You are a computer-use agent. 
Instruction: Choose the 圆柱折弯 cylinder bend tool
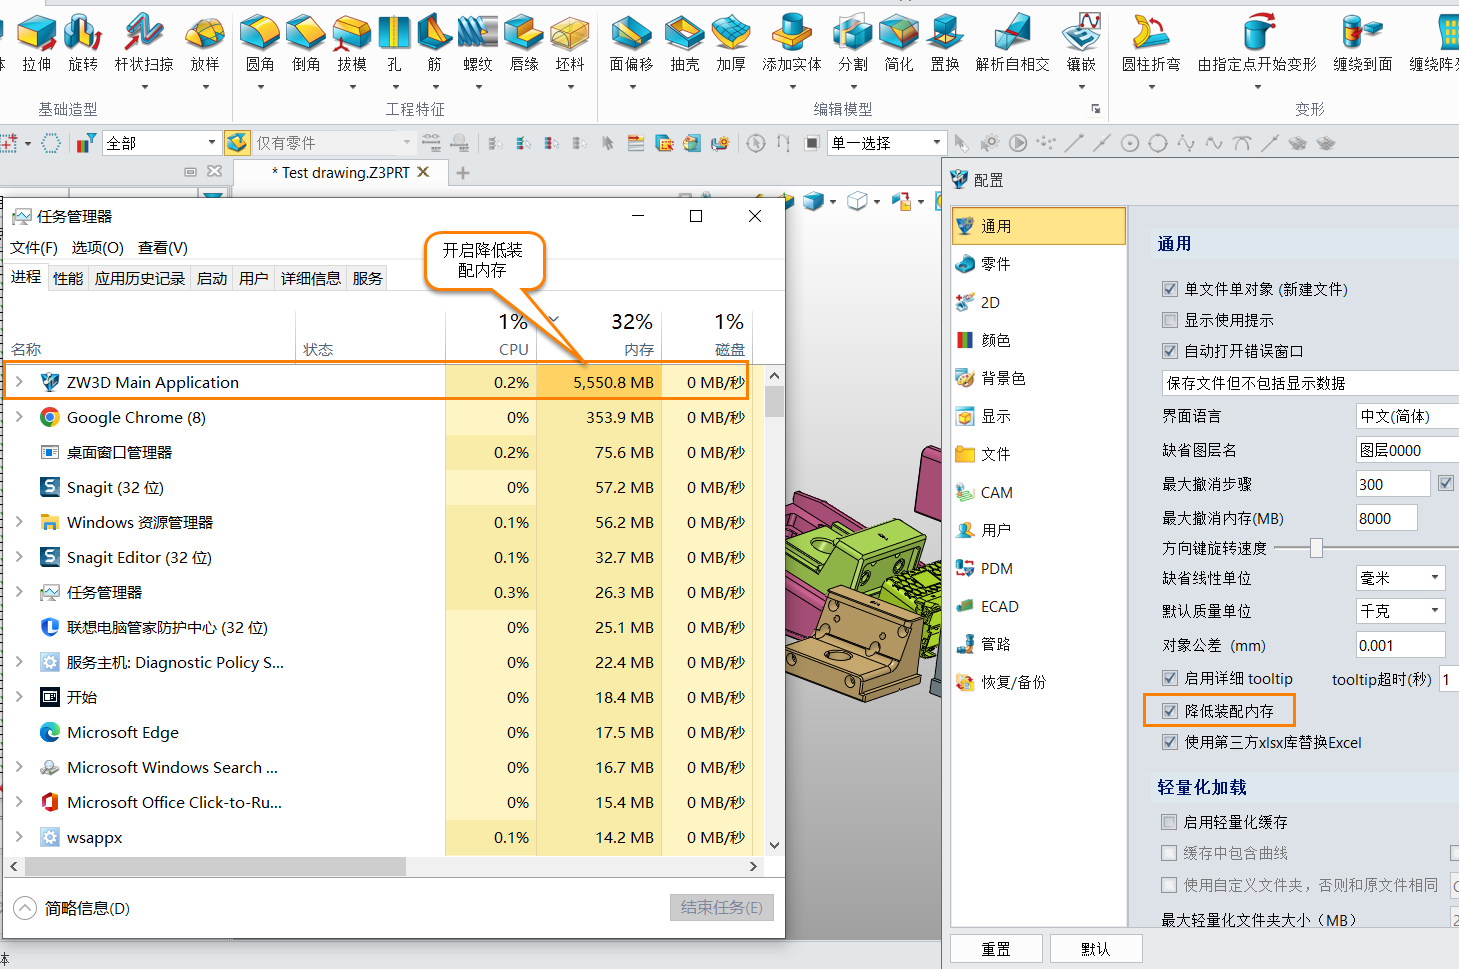point(1151,43)
